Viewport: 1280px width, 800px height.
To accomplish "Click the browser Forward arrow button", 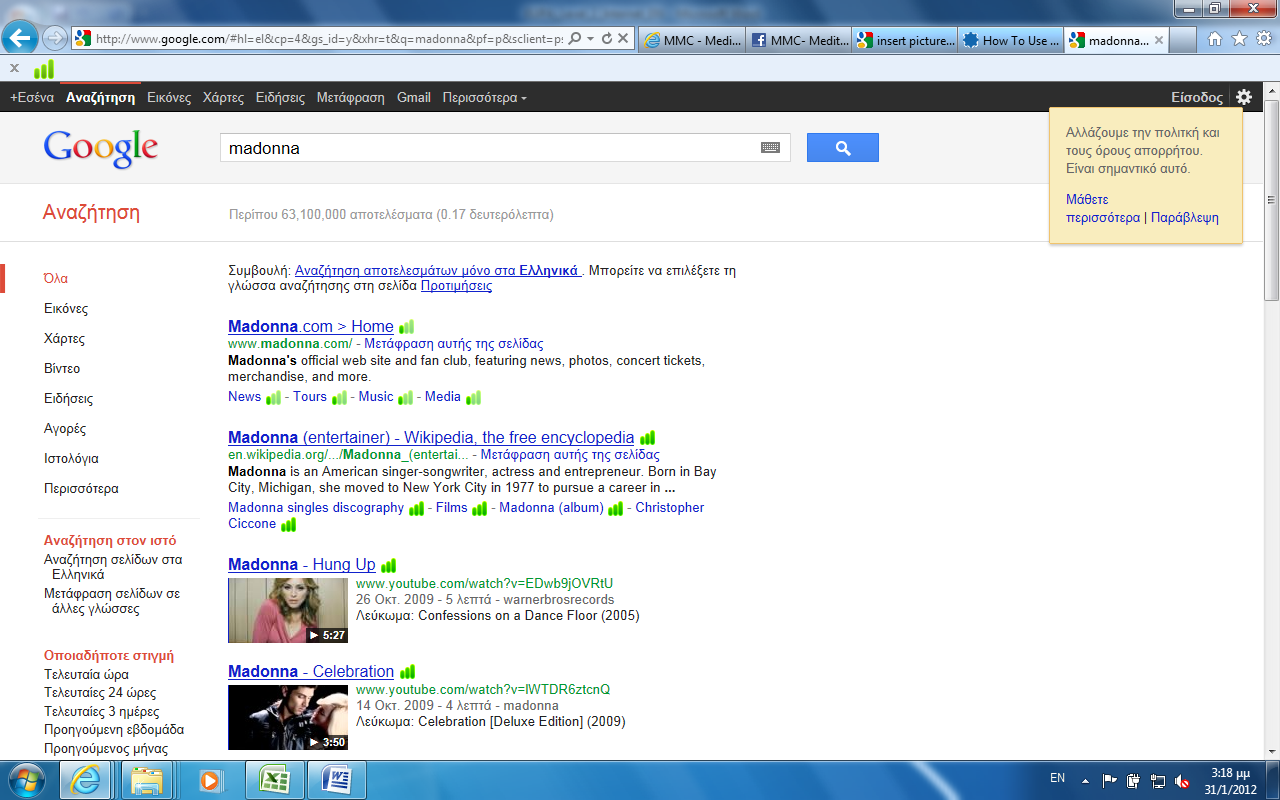I will pos(55,39).
